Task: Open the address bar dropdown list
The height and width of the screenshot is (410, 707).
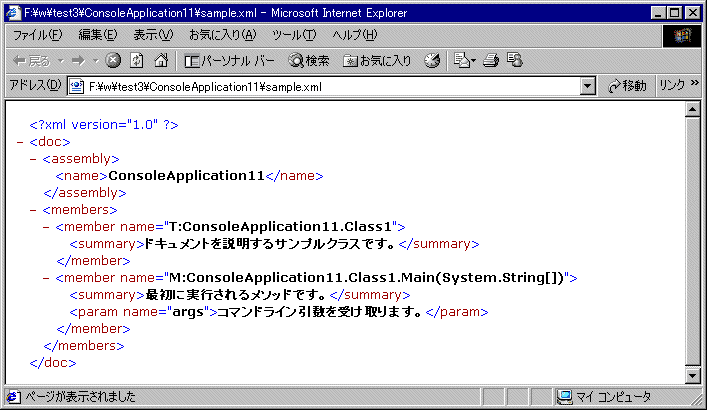Action: click(x=588, y=86)
